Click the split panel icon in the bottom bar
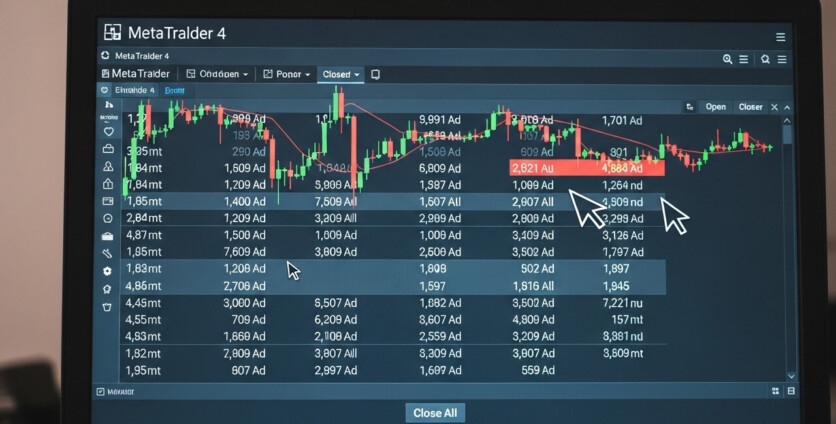 (x=791, y=391)
